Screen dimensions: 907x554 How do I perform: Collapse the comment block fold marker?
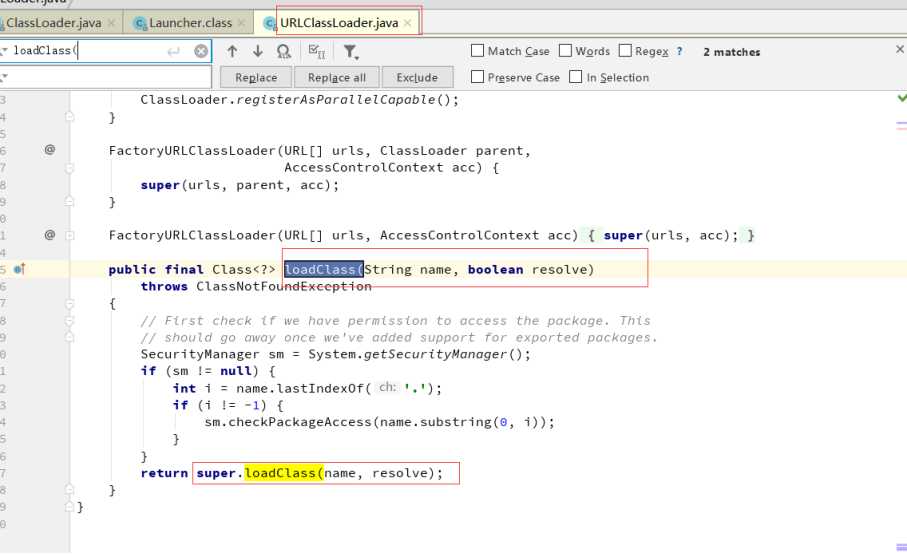coord(69,320)
